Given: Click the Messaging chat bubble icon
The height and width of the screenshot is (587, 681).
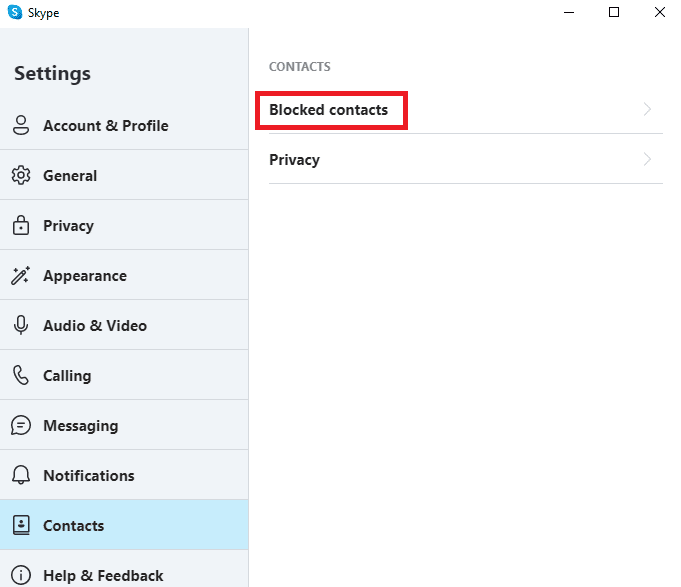Looking at the screenshot, I should 21,425.
